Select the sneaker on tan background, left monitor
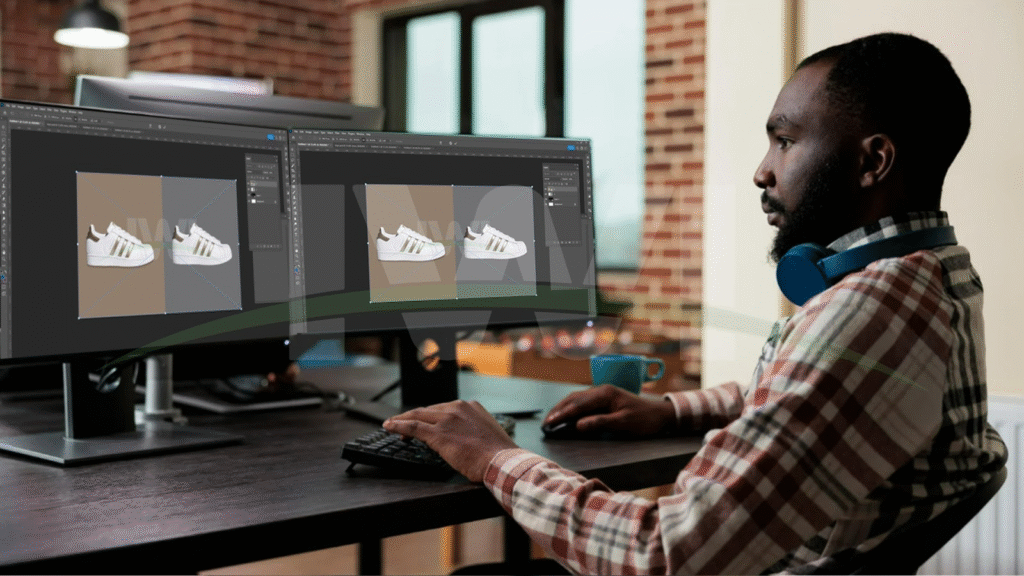 (x=120, y=246)
